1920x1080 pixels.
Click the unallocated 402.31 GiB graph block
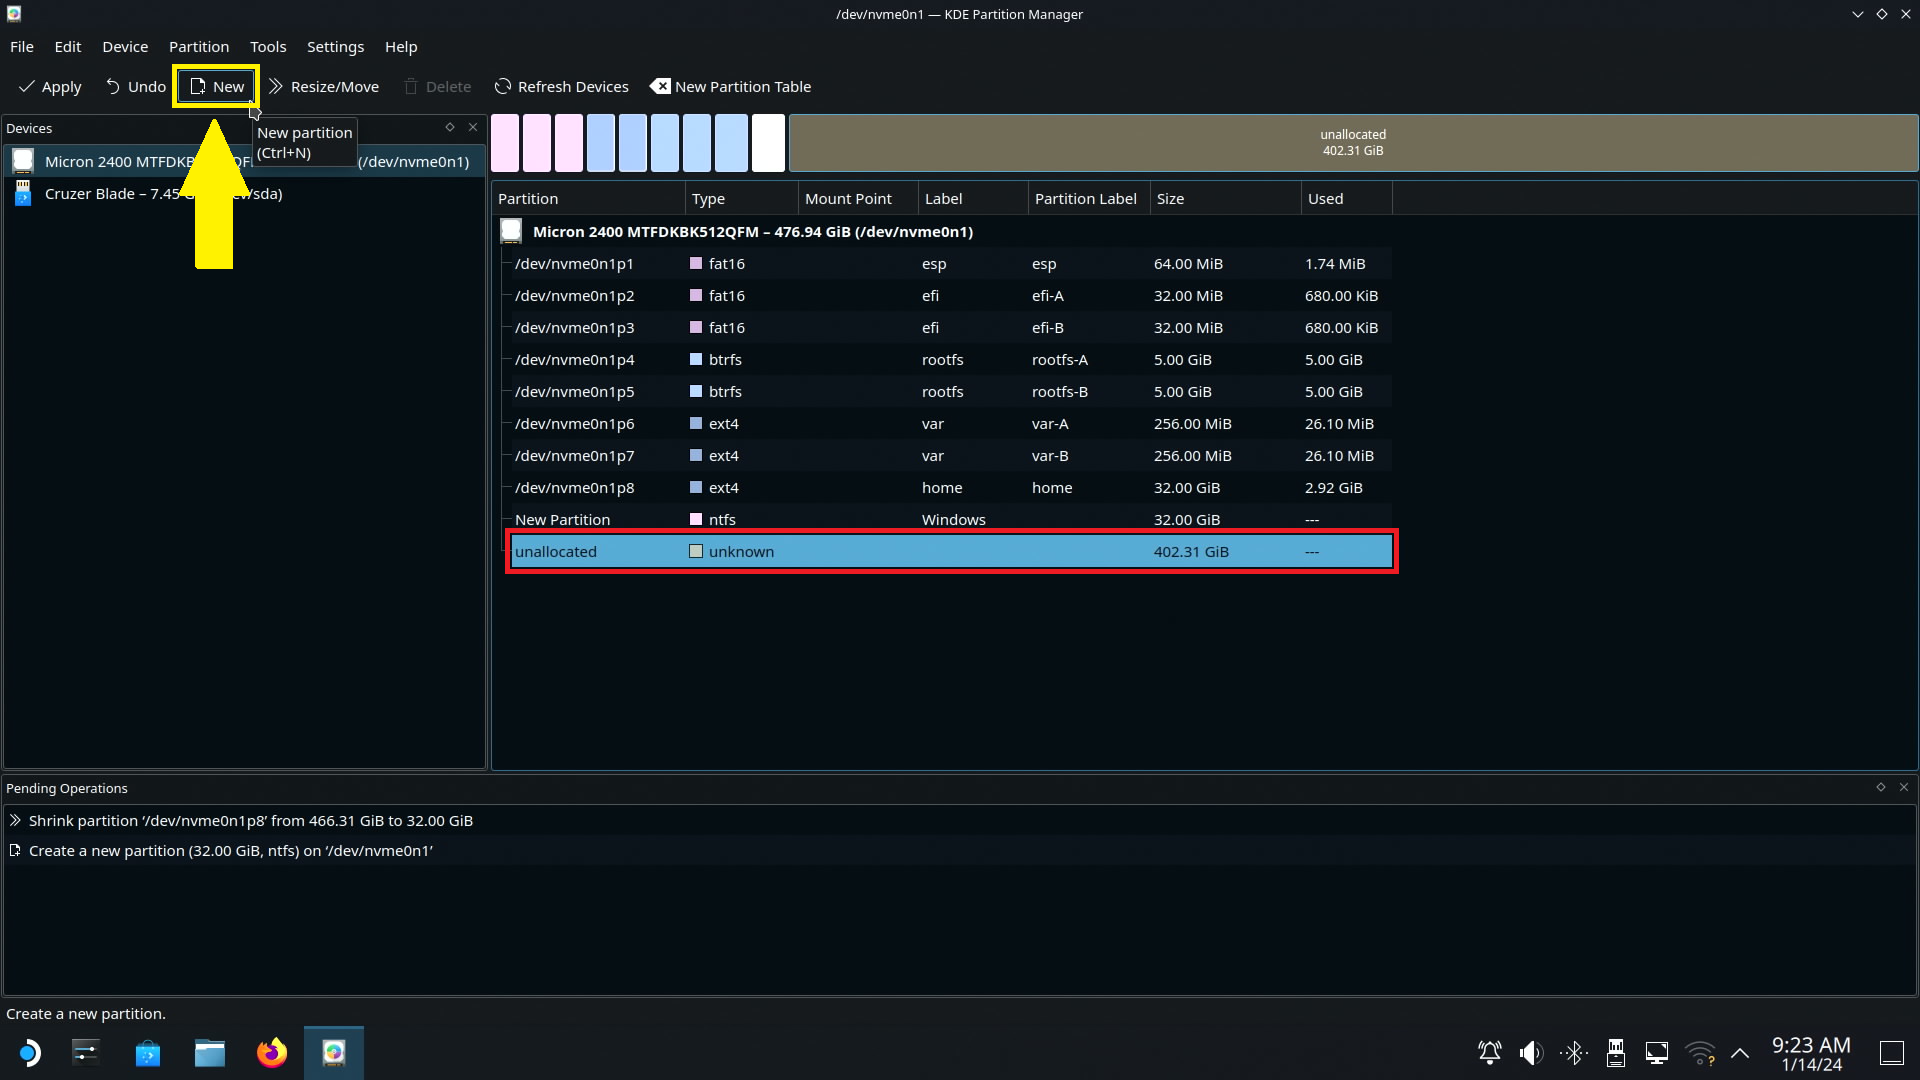click(1352, 143)
